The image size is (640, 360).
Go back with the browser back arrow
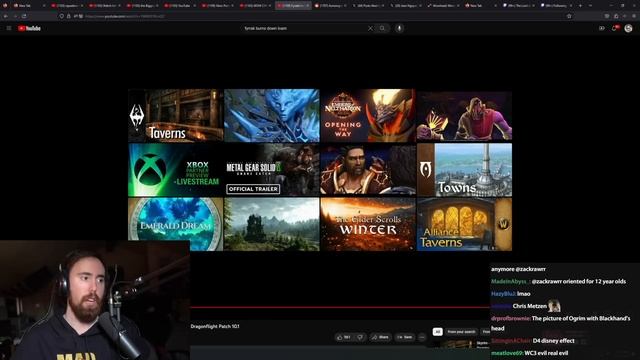6,16
